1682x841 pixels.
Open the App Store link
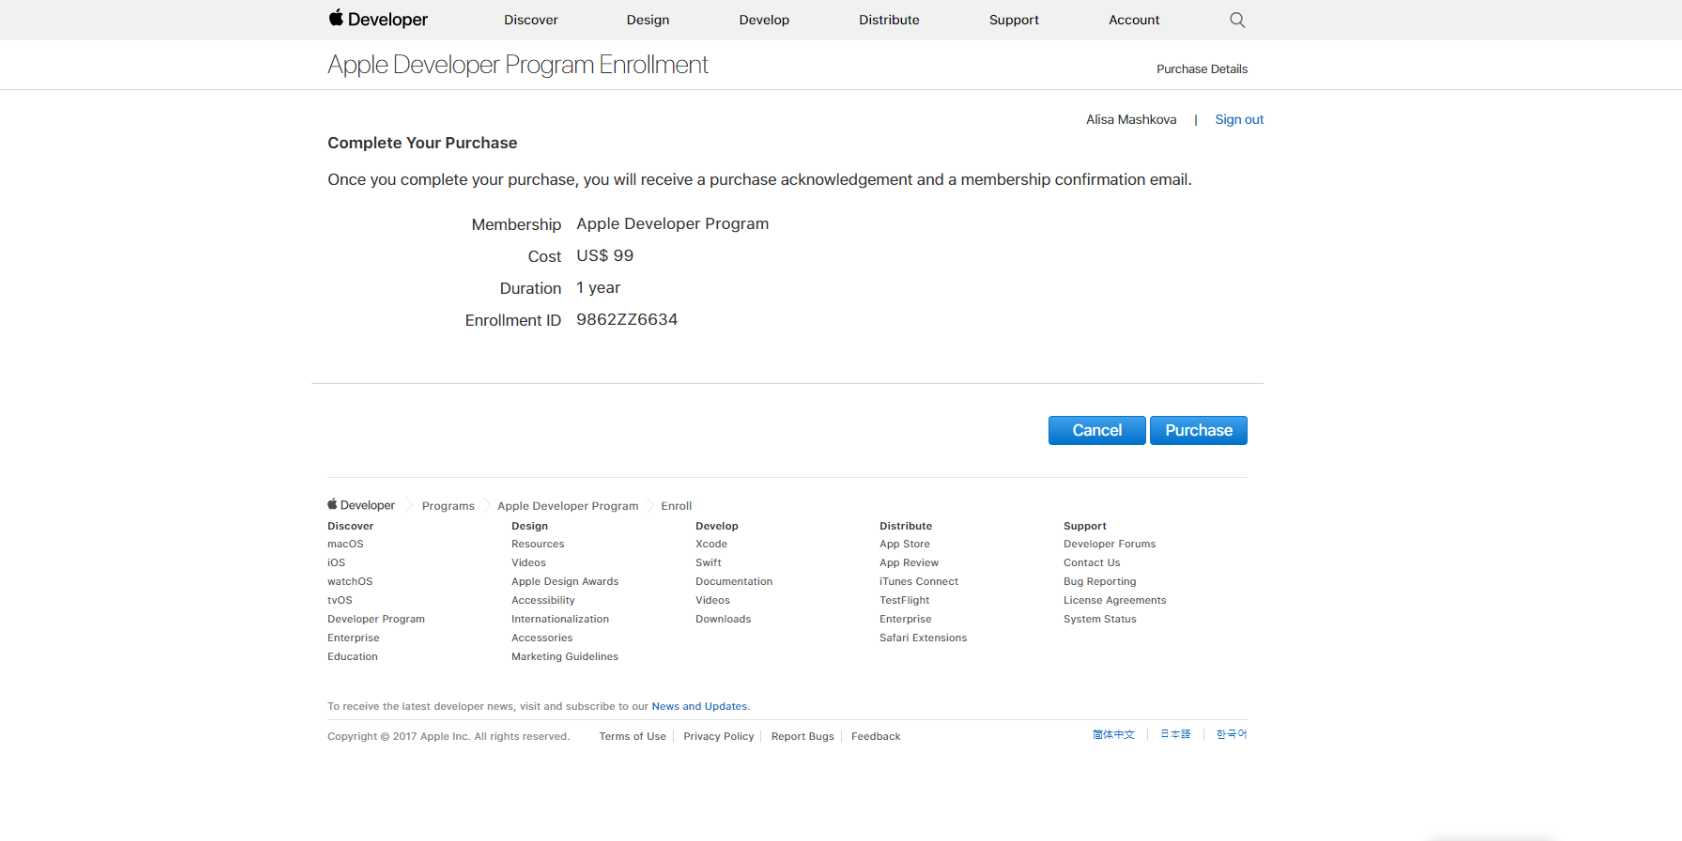click(905, 544)
